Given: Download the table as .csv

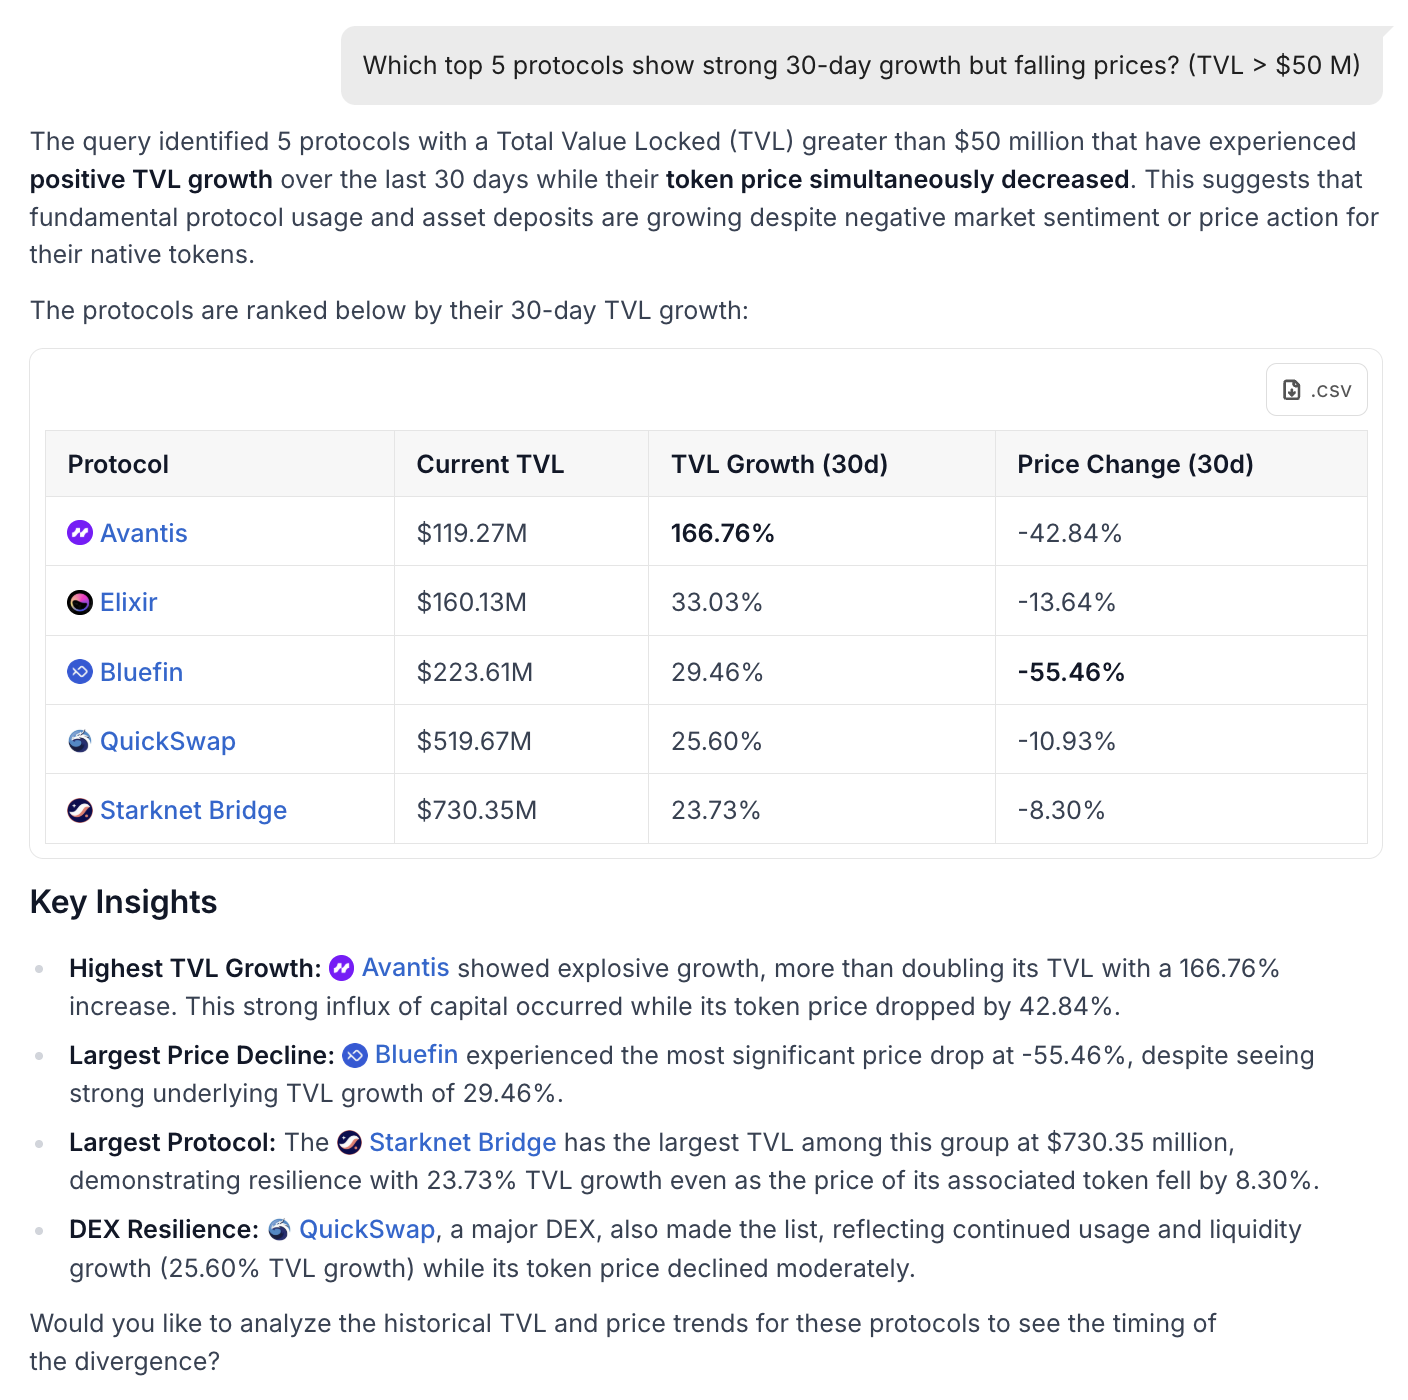Looking at the screenshot, I should click(1316, 390).
